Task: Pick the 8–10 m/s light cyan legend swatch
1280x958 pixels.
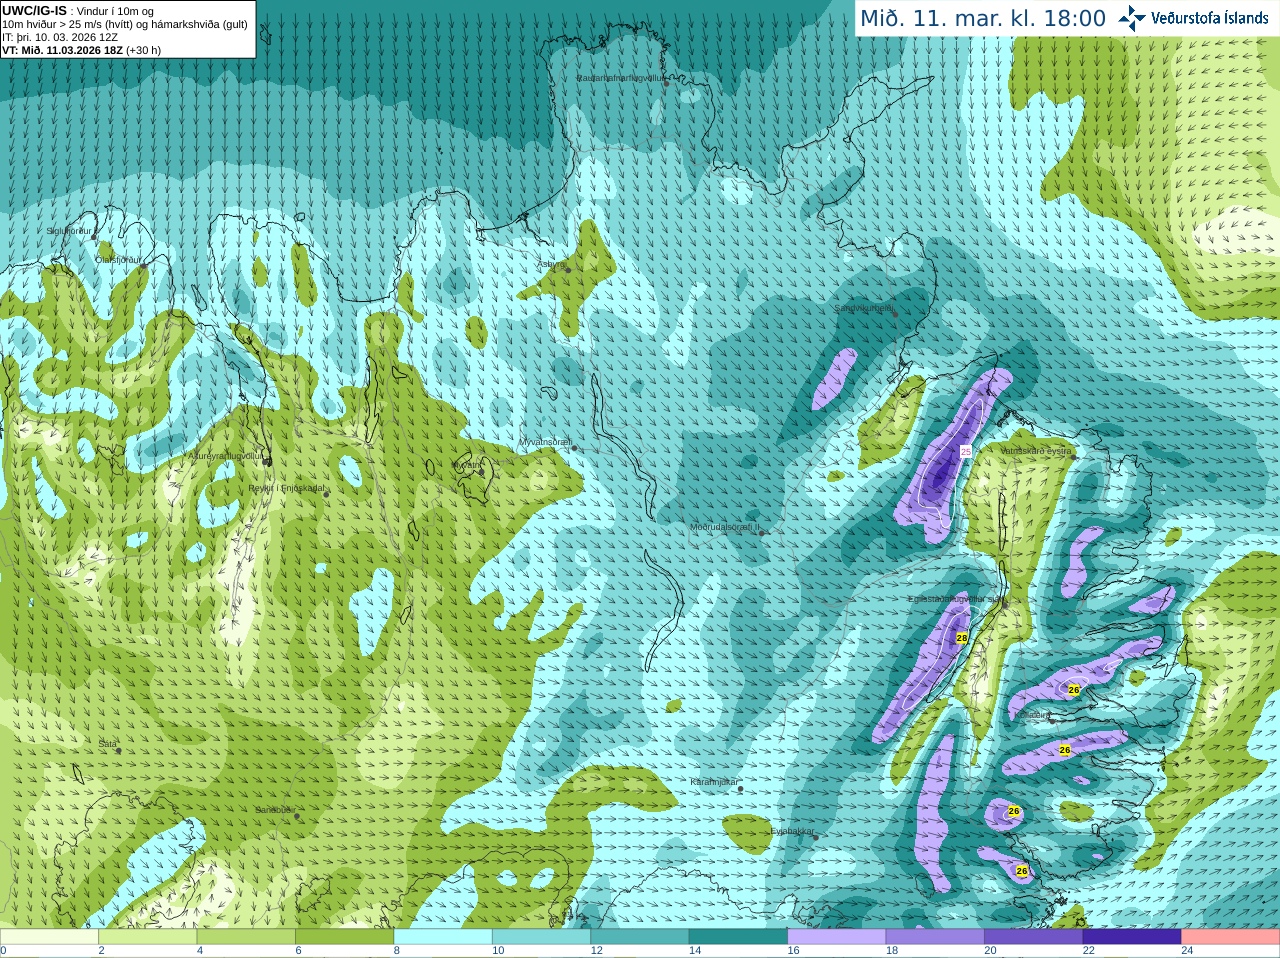Action: (443, 937)
